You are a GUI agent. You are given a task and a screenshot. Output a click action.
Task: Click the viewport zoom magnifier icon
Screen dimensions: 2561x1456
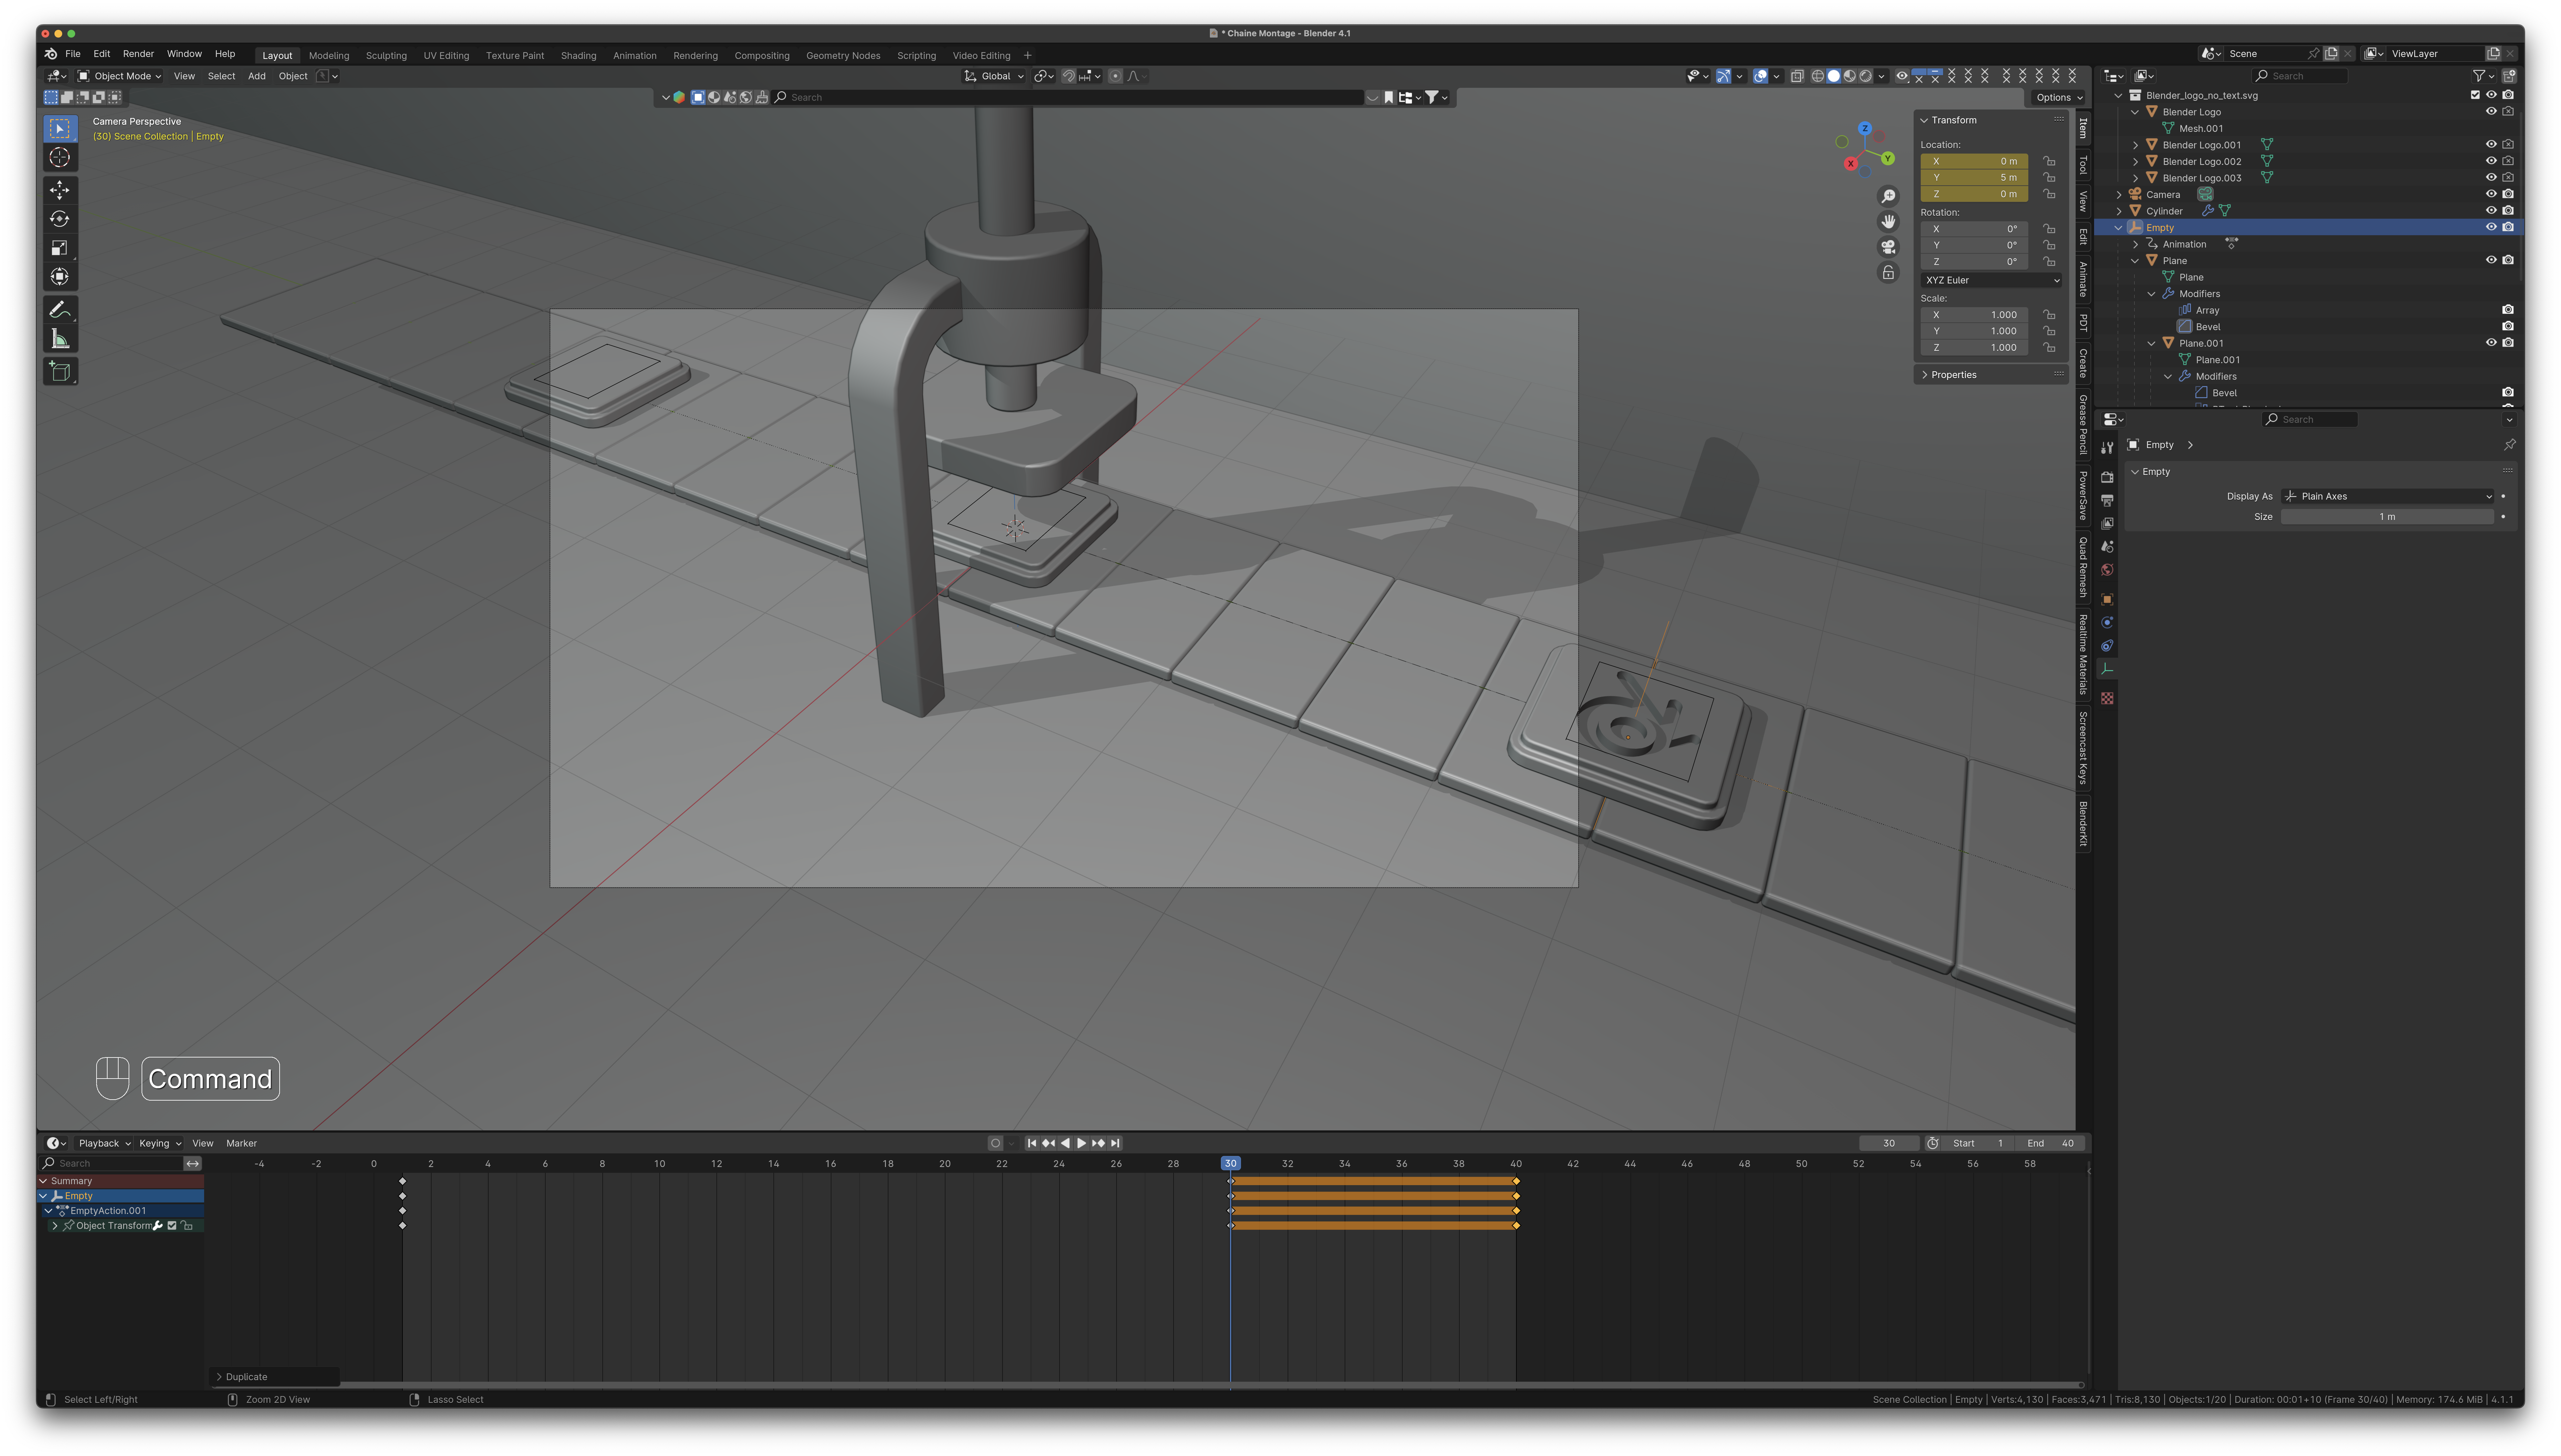pyautogui.click(x=1888, y=196)
